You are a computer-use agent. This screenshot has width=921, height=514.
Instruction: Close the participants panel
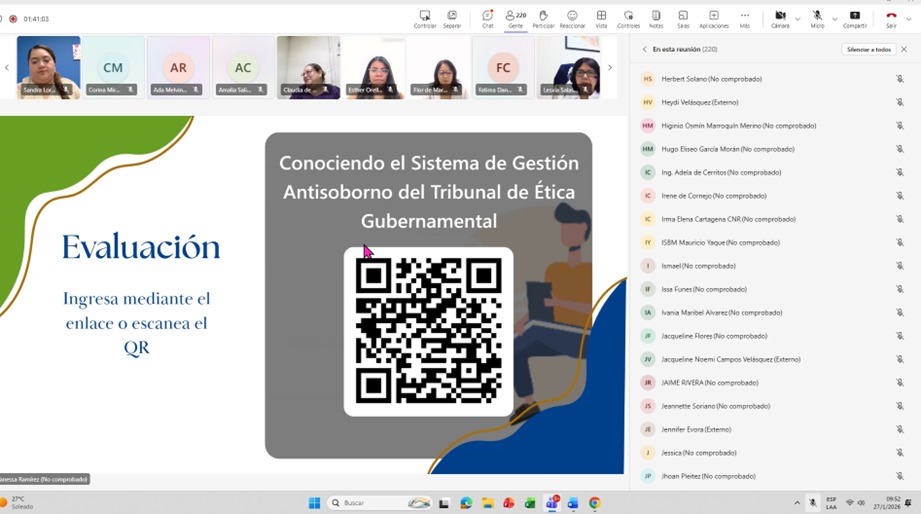904,49
